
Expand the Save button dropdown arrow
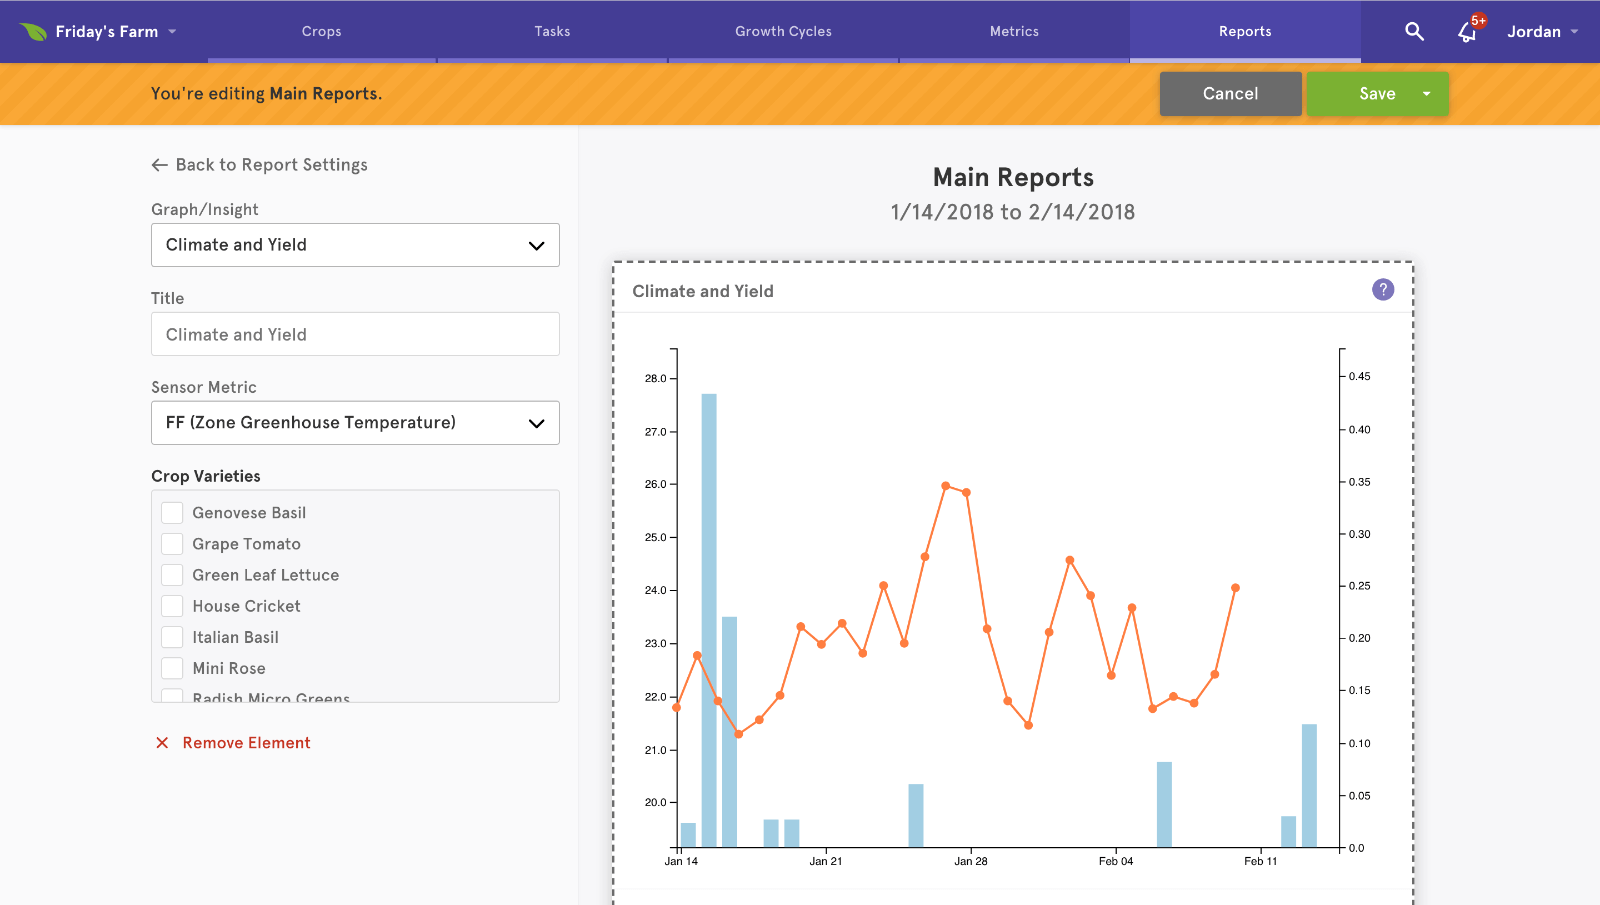(1426, 94)
